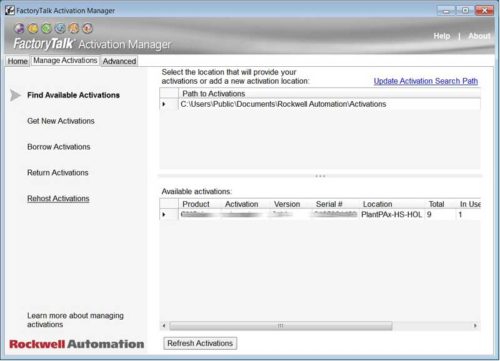
Task: Open the FactoryTalk title bar app icon
Action: tap(10, 10)
